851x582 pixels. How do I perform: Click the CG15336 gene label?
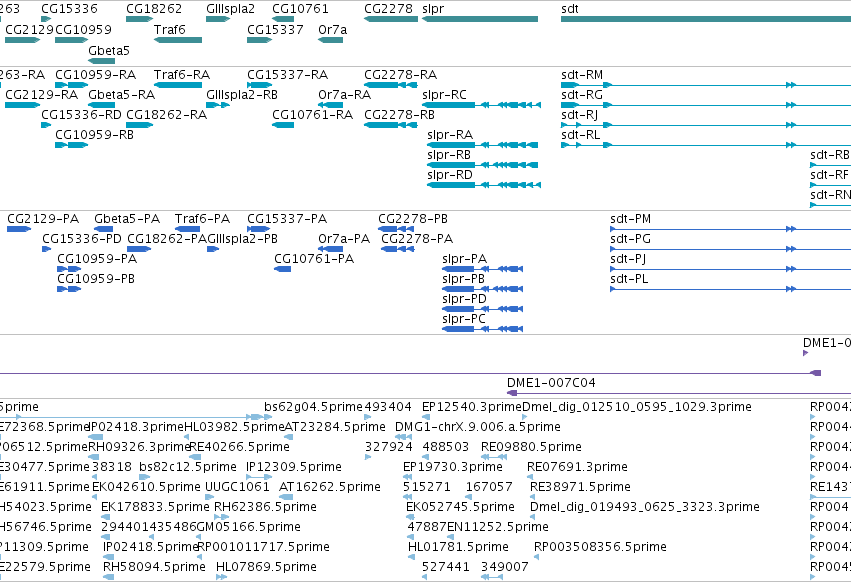tap(69, 9)
